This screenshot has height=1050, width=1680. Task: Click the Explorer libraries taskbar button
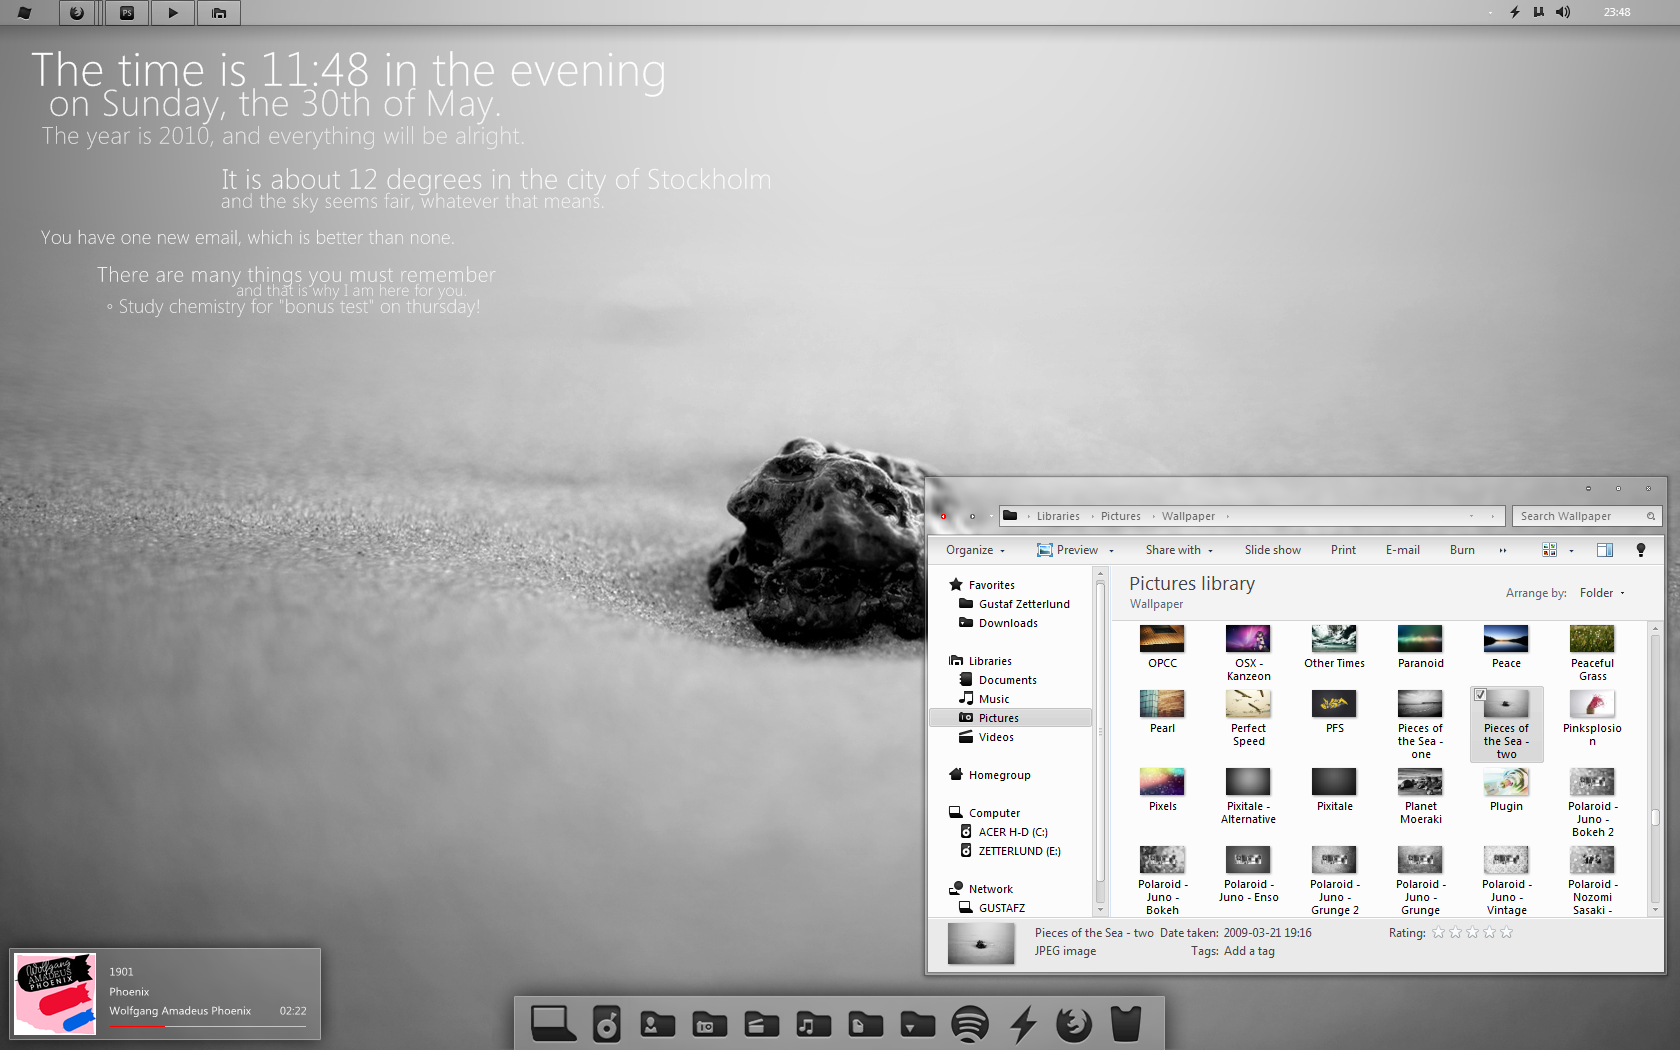pos(219,13)
